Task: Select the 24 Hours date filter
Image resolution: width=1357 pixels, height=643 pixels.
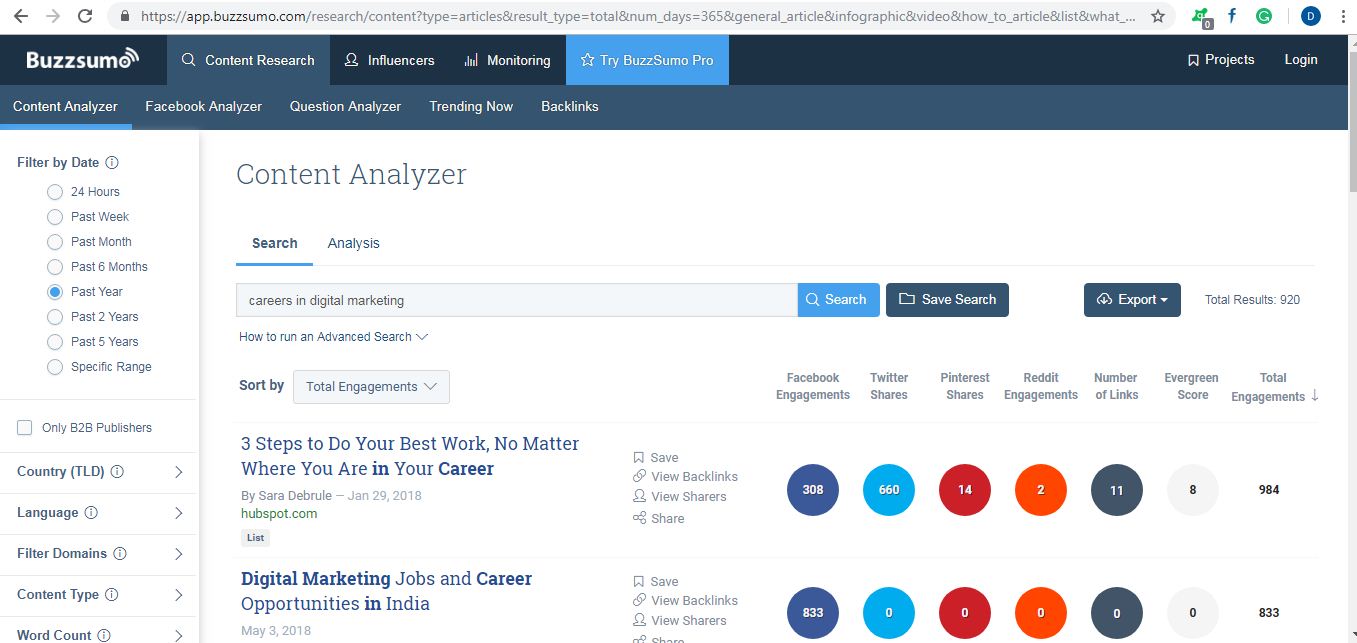Action: coord(55,191)
